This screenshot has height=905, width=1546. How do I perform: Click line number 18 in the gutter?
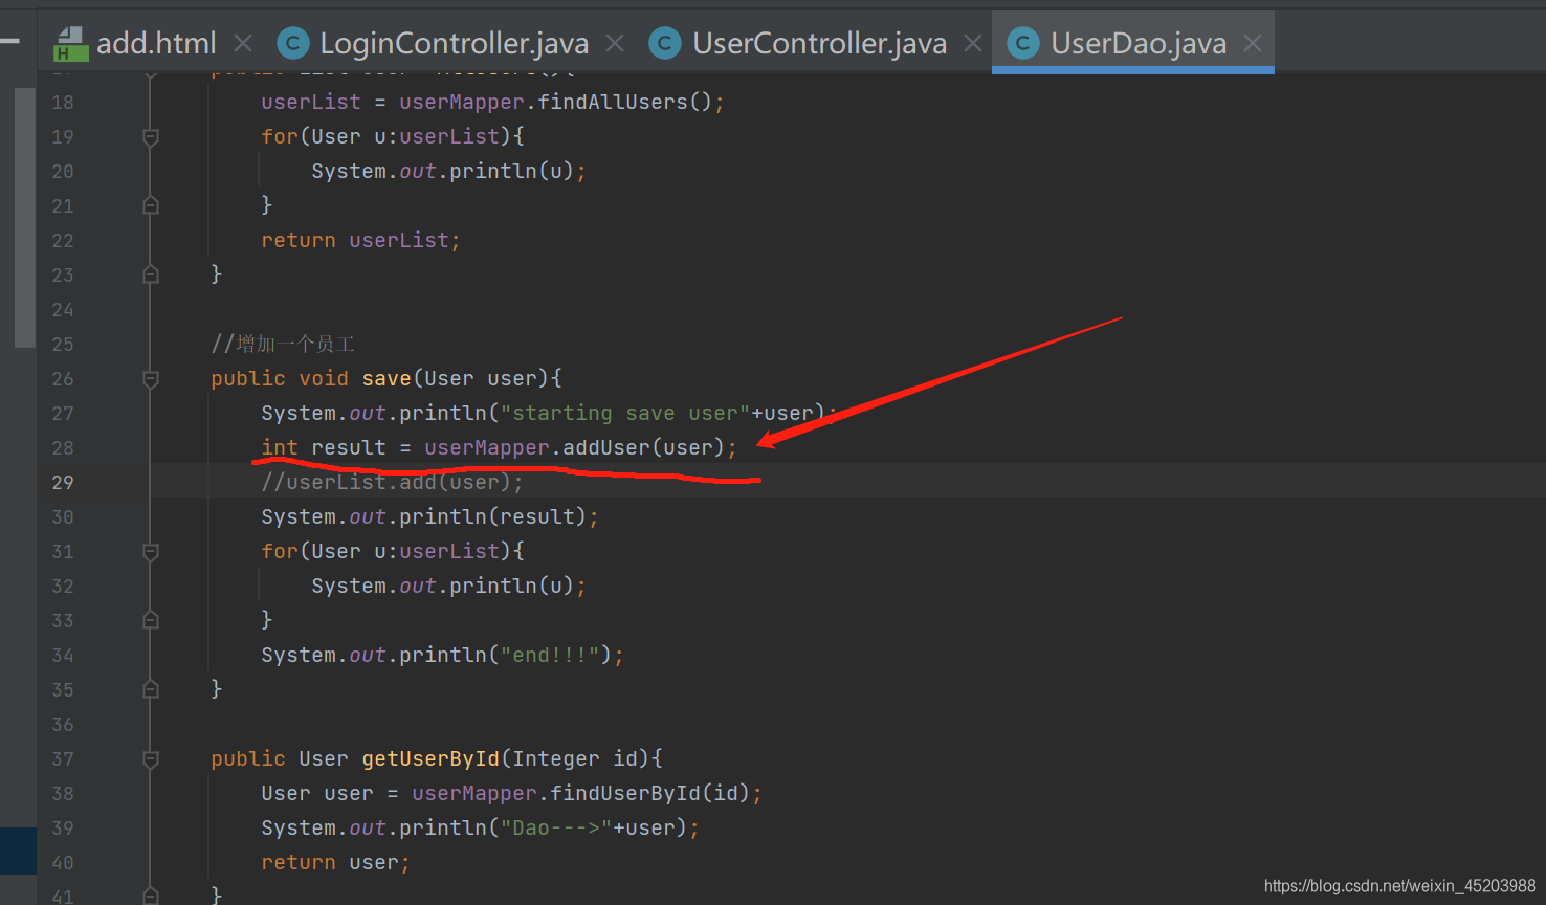point(63,102)
